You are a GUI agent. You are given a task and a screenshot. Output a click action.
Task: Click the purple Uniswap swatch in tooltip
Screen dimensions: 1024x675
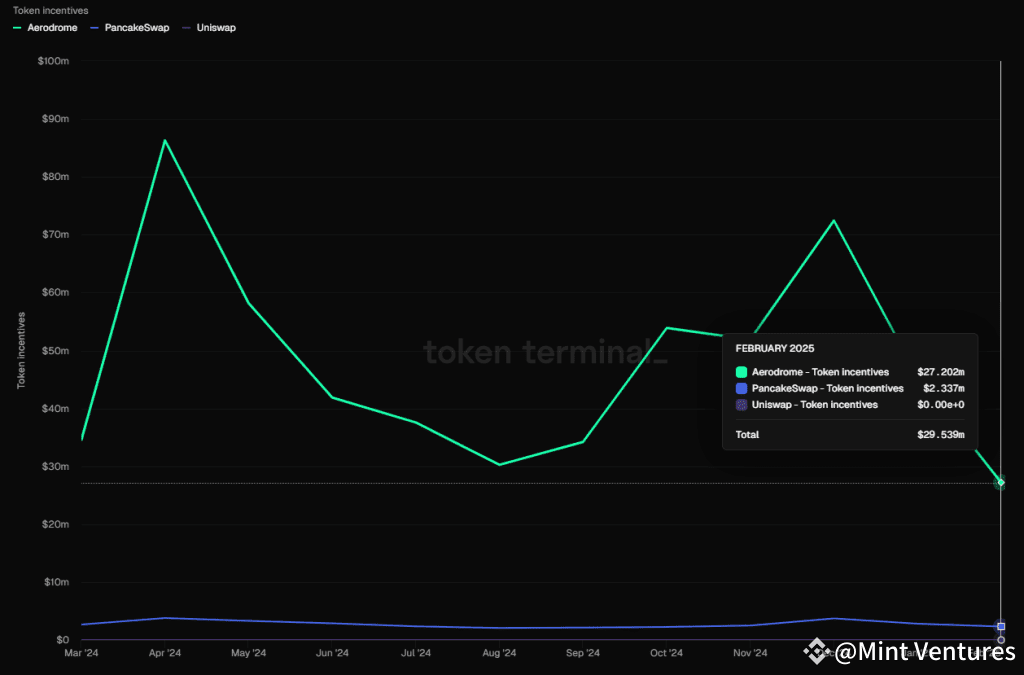741,405
